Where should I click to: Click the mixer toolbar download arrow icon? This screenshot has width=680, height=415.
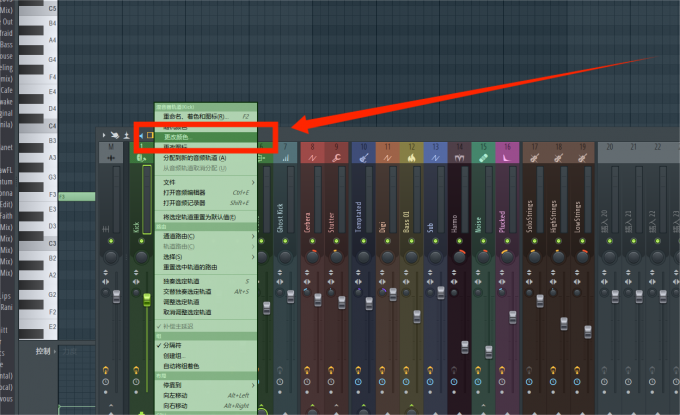coord(127,135)
